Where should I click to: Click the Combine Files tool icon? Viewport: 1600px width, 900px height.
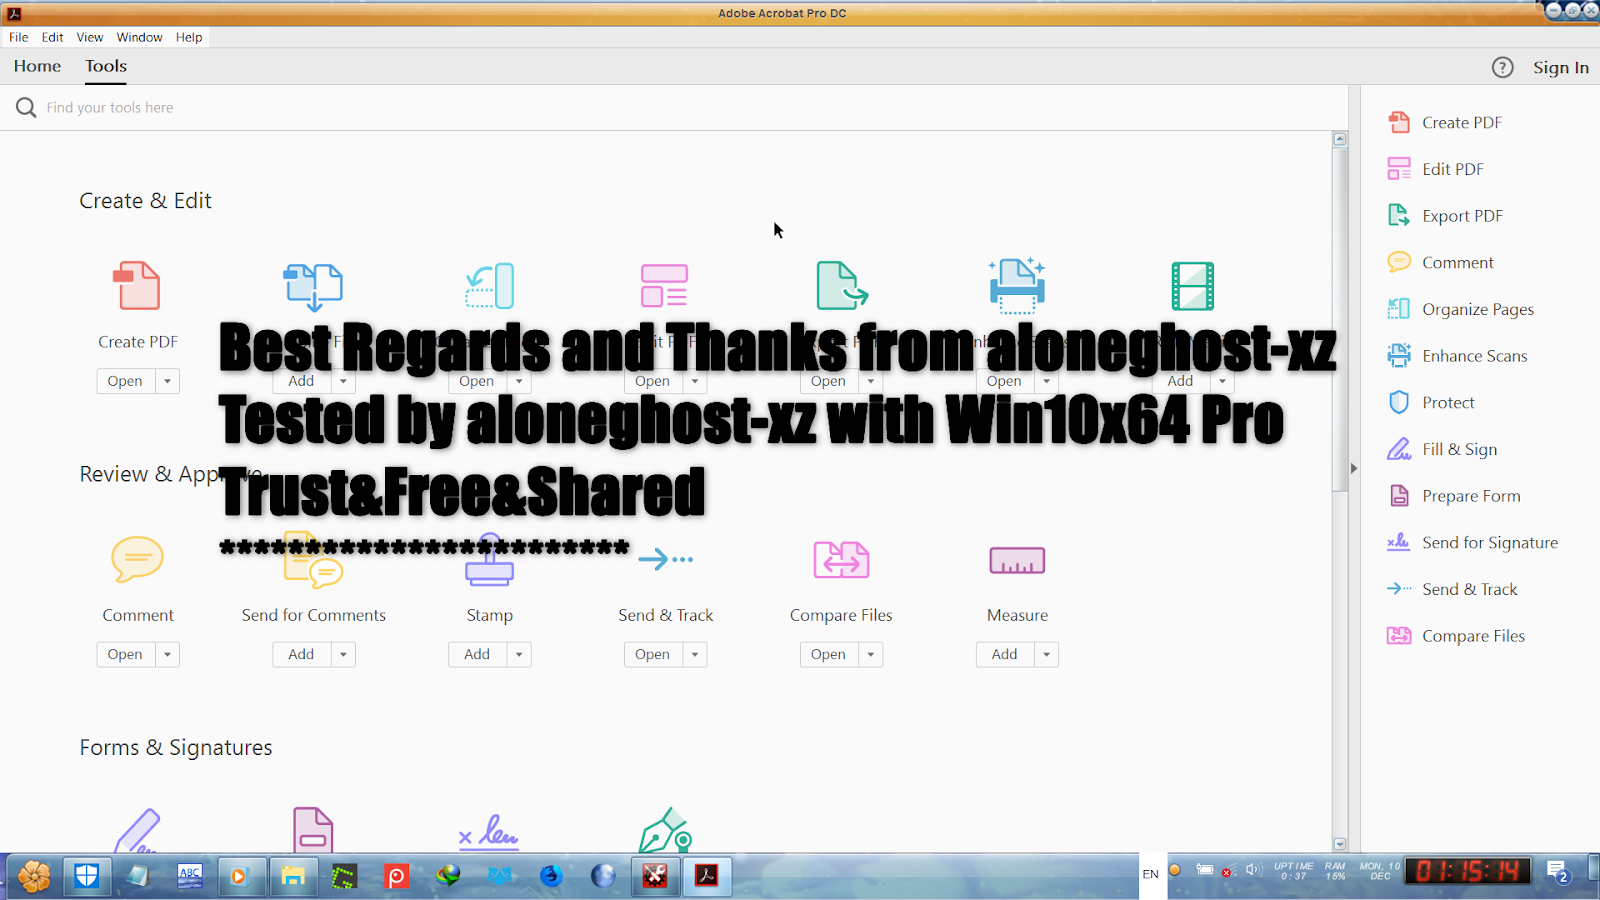coord(313,287)
